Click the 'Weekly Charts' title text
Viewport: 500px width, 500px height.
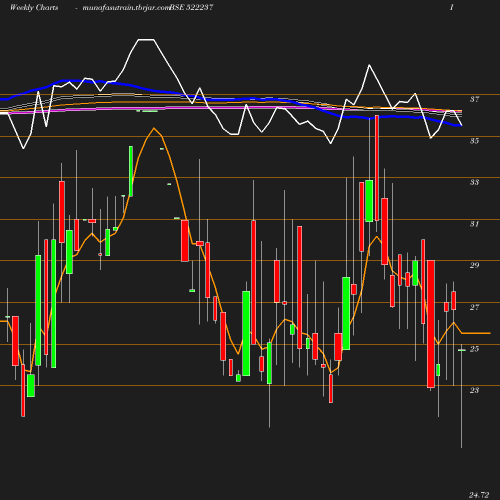[34, 7]
